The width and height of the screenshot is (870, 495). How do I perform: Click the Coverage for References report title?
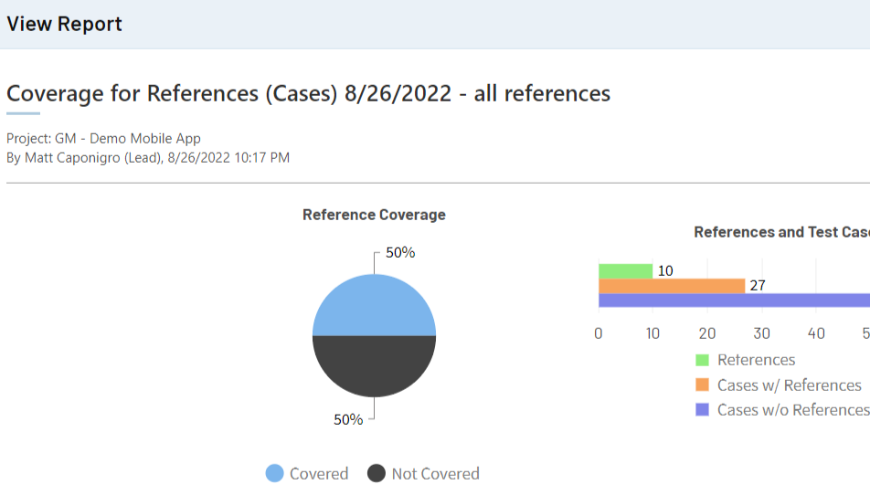[308, 94]
